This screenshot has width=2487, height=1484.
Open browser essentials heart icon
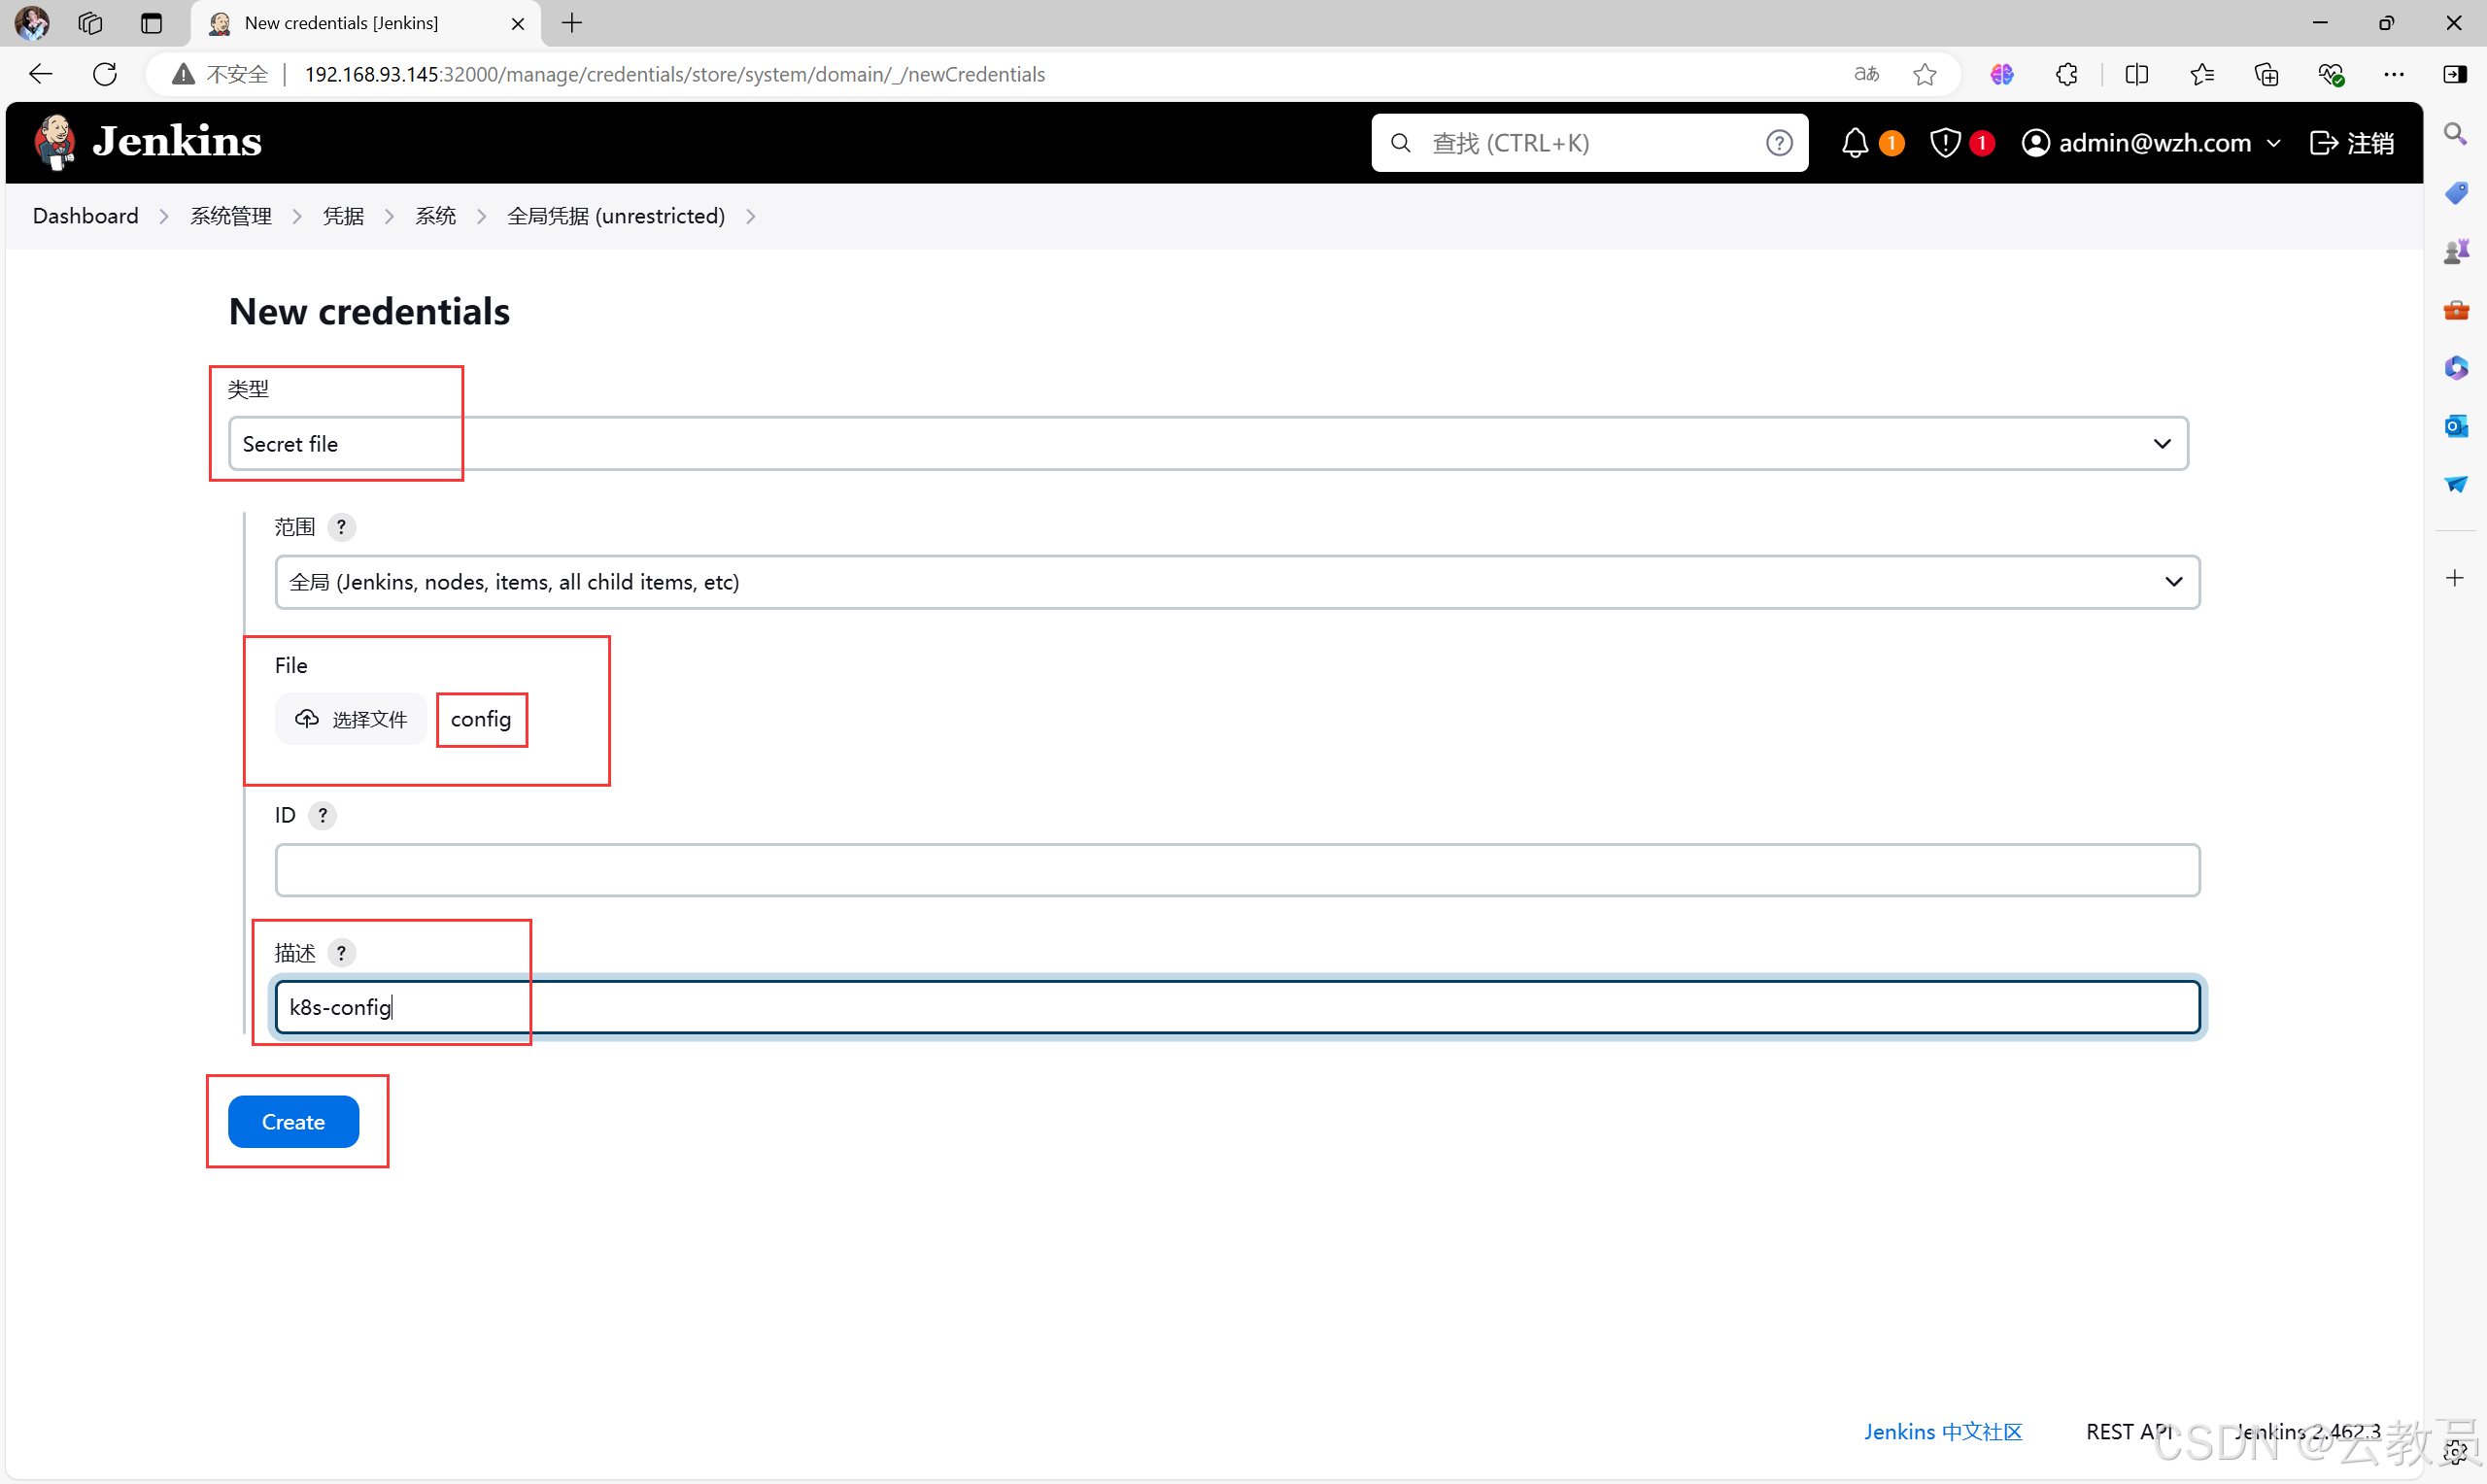pyautogui.click(x=2331, y=74)
